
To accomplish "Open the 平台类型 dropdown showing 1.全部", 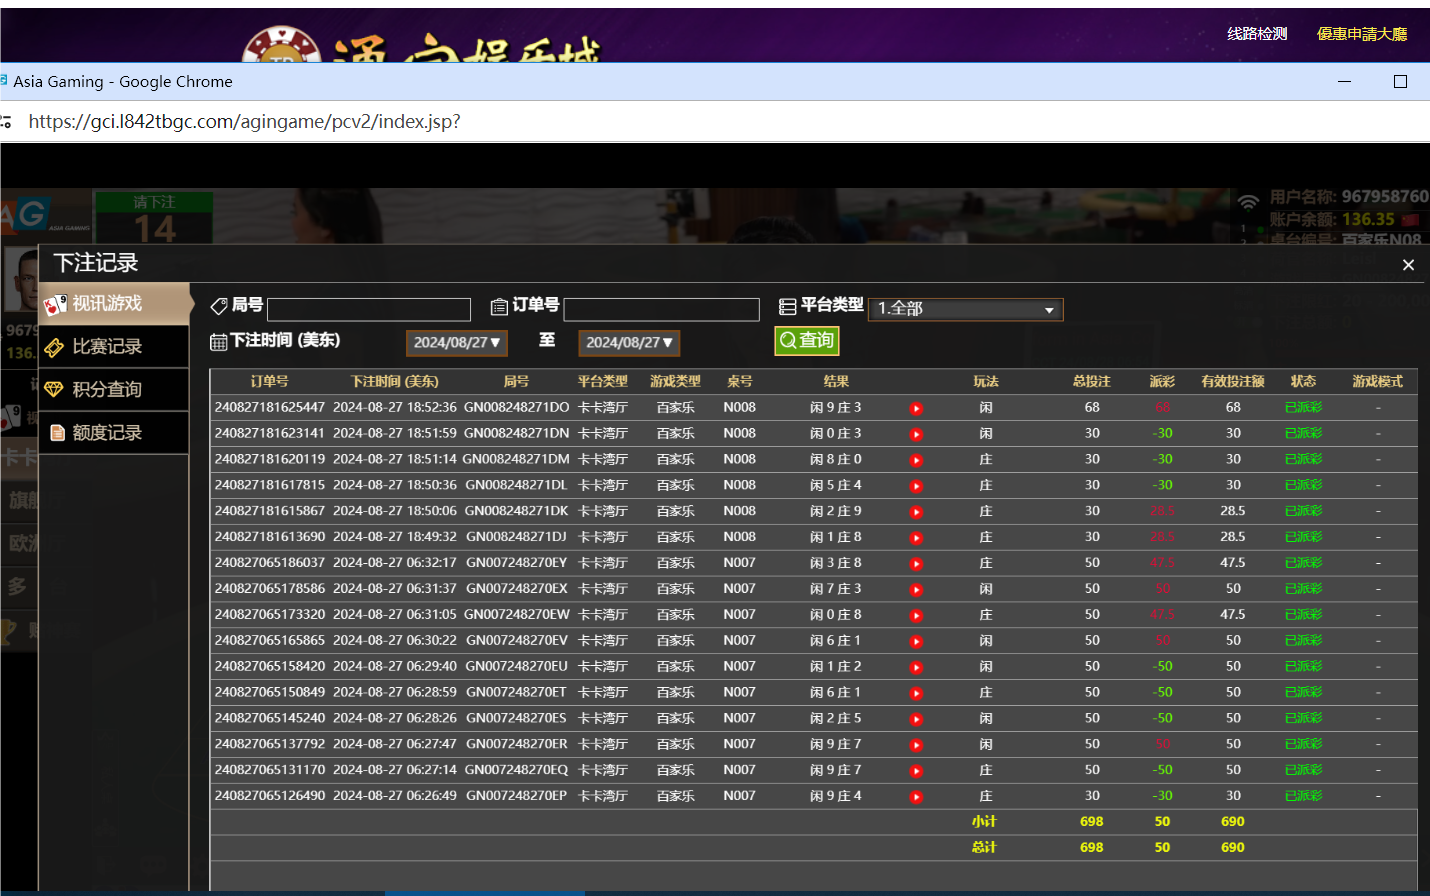I will pos(965,309).
